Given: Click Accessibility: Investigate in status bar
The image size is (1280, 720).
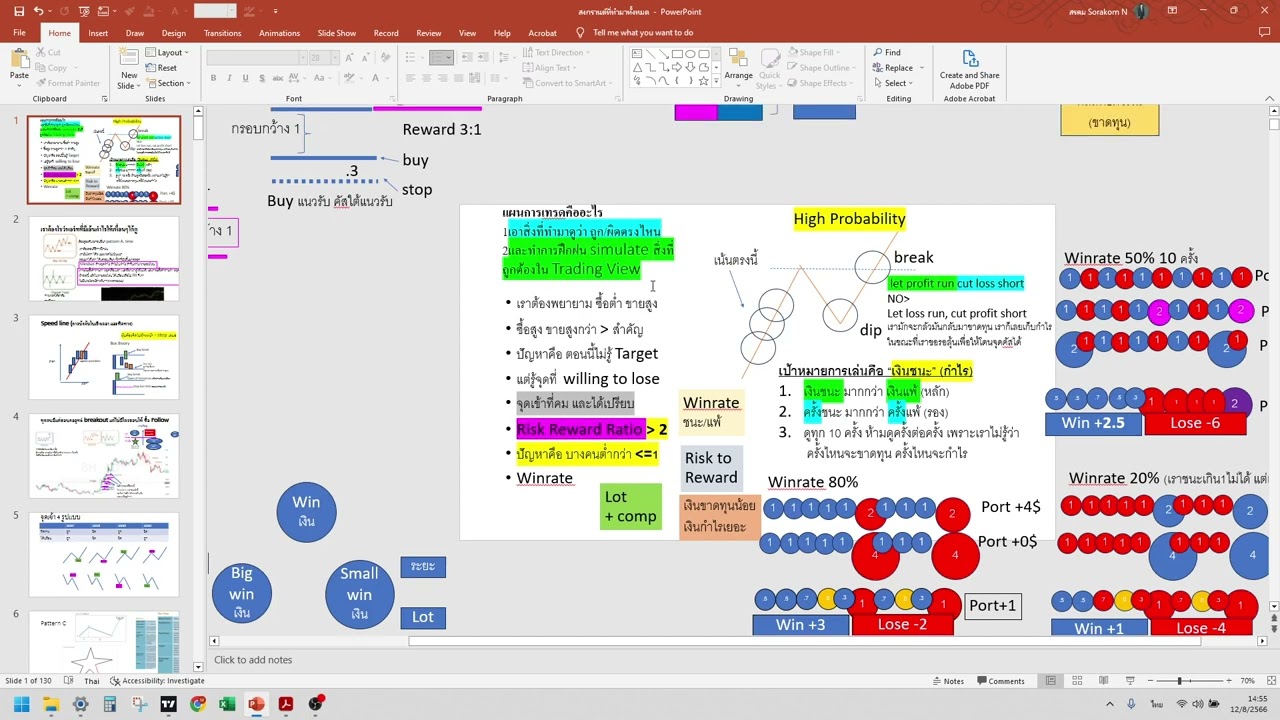Looking at the screenshot, I should 157,681.
